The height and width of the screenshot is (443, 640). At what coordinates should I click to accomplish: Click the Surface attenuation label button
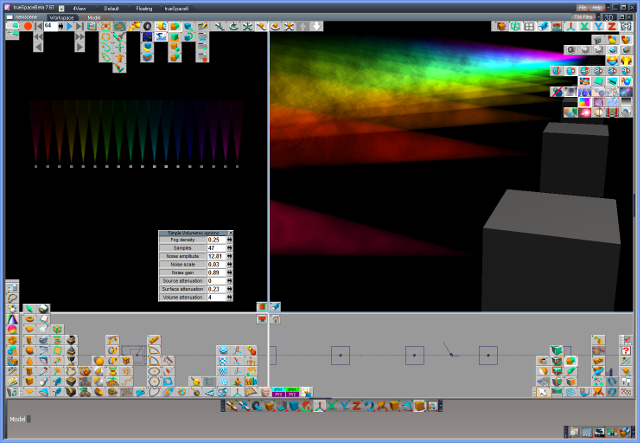pyautogui.click(x=182, y=289)
